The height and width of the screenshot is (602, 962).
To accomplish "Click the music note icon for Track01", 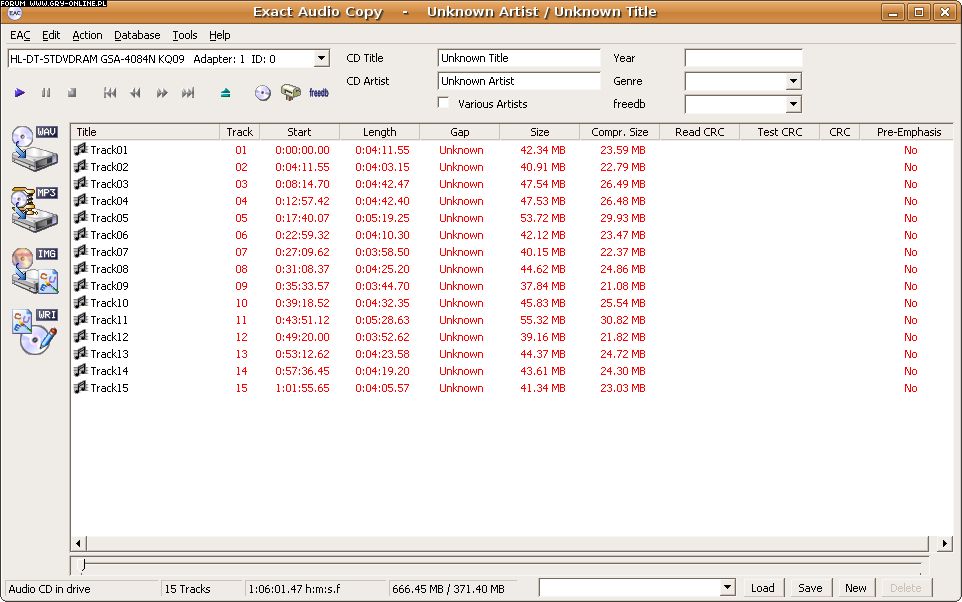I will point(81,149).
